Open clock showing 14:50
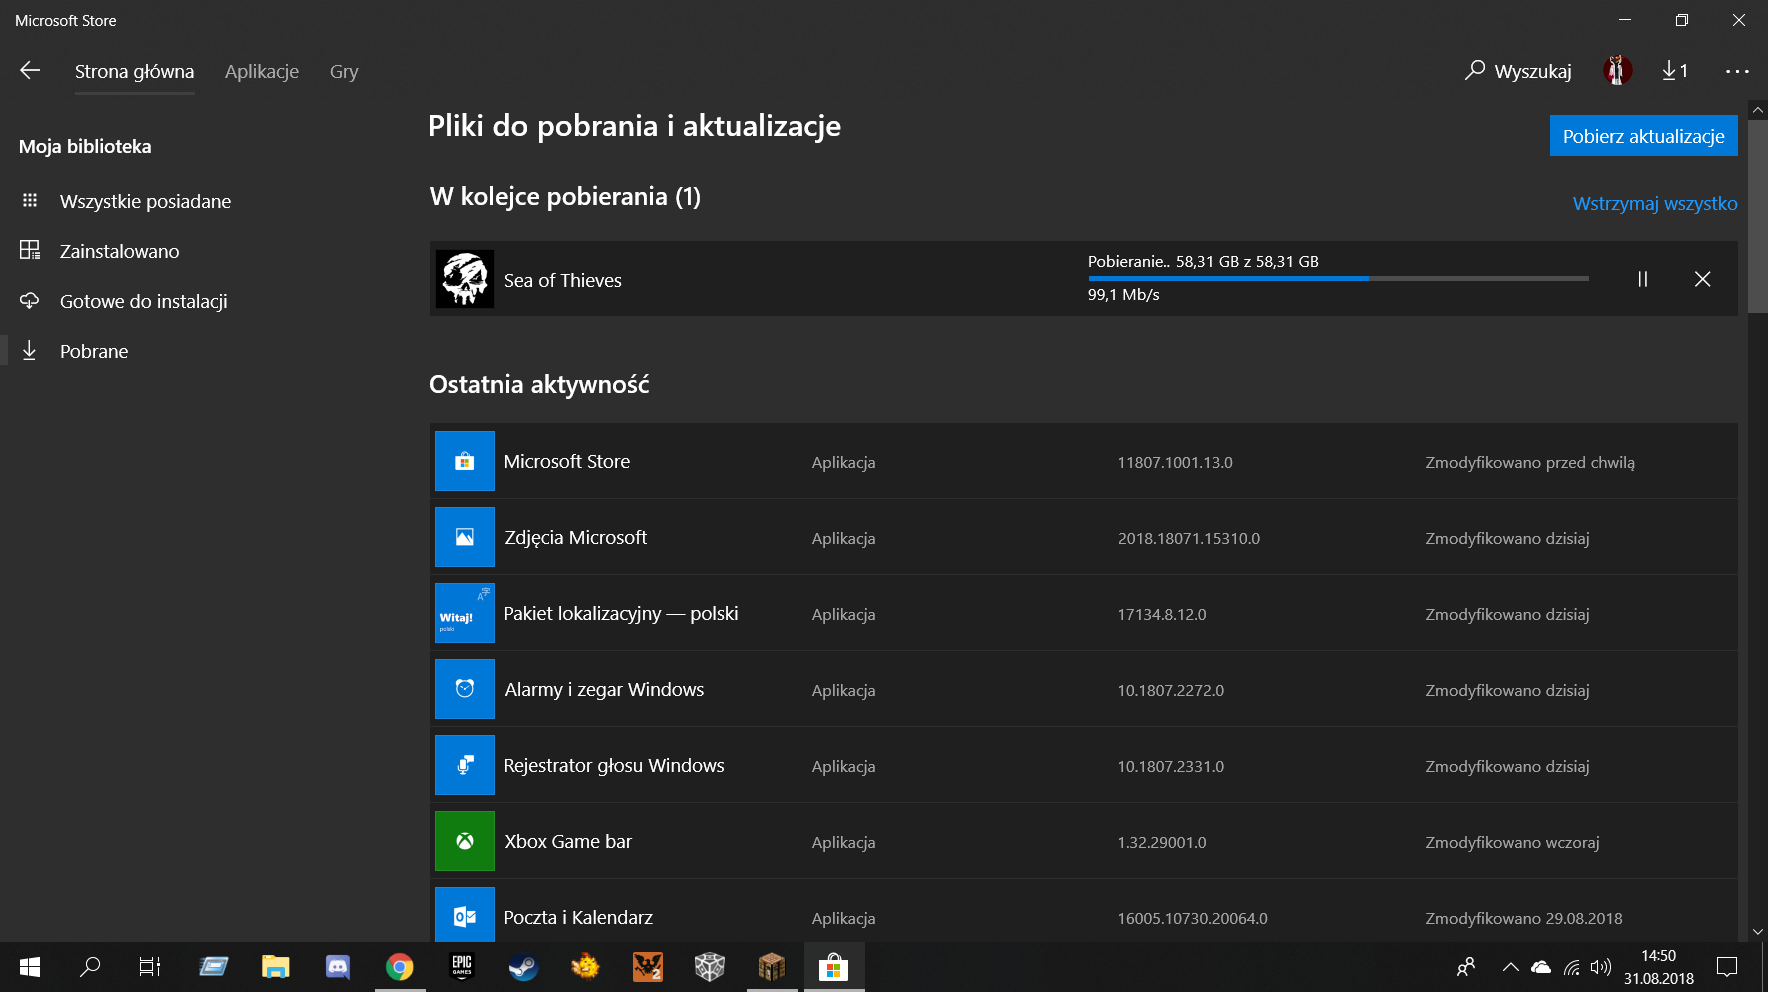 pyautogui.click(x=1658, y=967)
